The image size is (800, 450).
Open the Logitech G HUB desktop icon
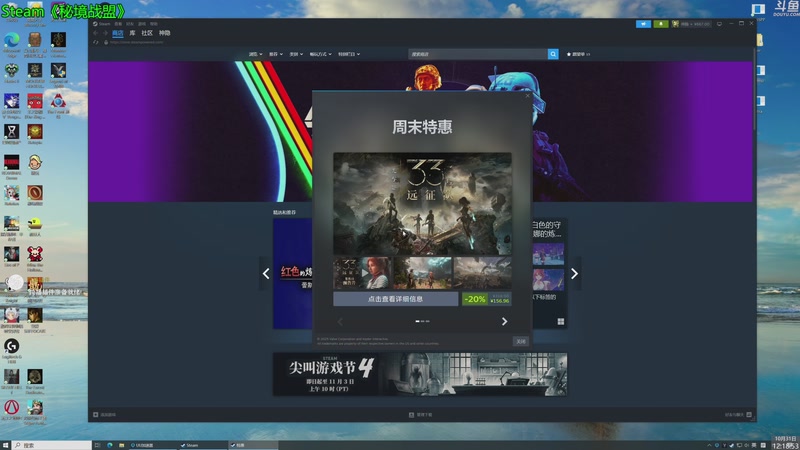[x=12, y=351]
